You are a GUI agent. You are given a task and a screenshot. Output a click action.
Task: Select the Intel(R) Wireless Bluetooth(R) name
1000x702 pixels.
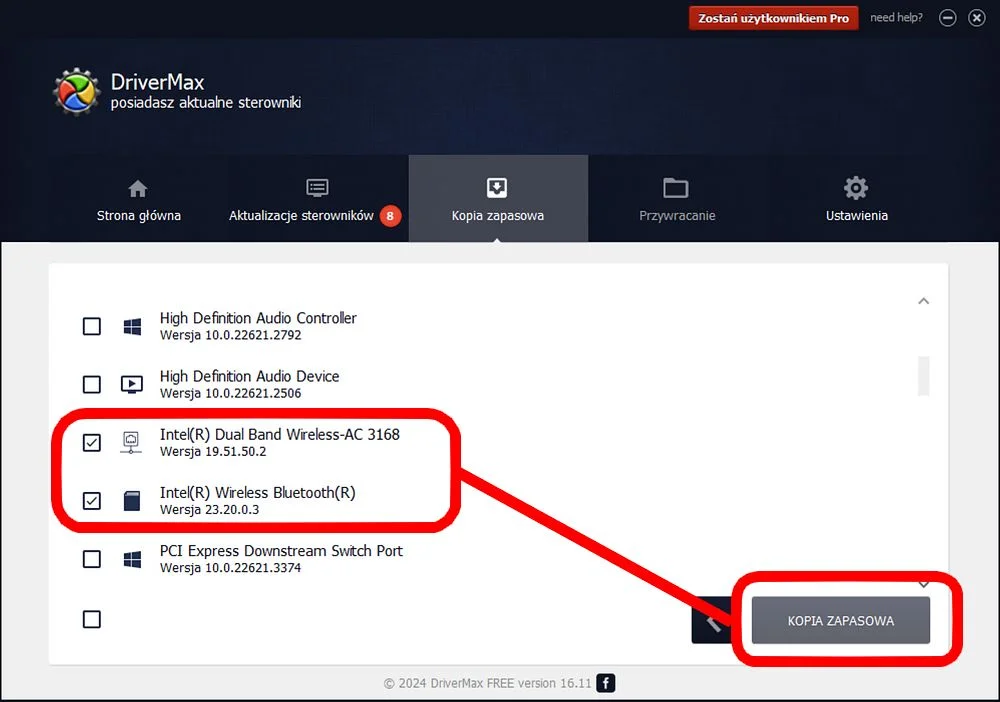[x=258, y=492]
